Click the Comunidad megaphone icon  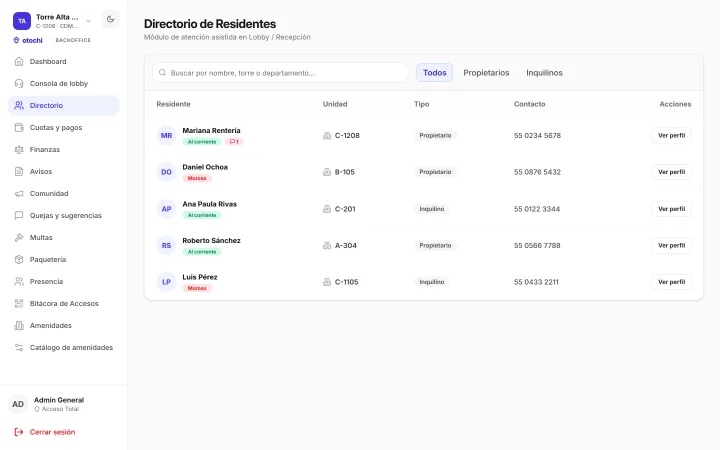point(19,194)
